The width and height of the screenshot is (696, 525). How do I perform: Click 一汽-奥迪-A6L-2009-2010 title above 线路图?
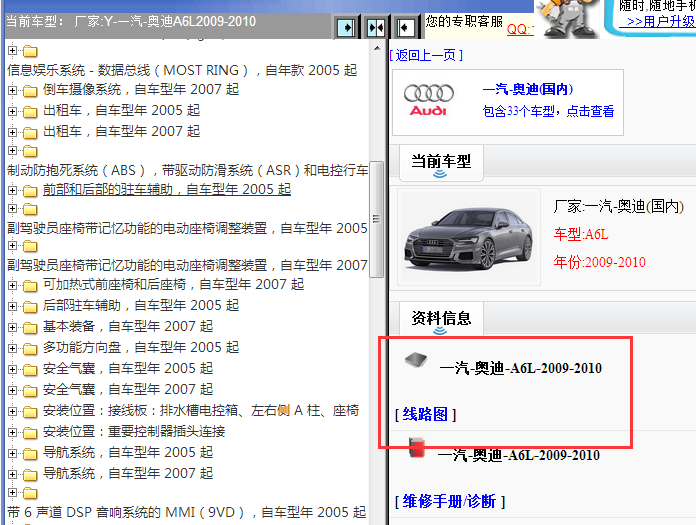click(x=520, y=368)
